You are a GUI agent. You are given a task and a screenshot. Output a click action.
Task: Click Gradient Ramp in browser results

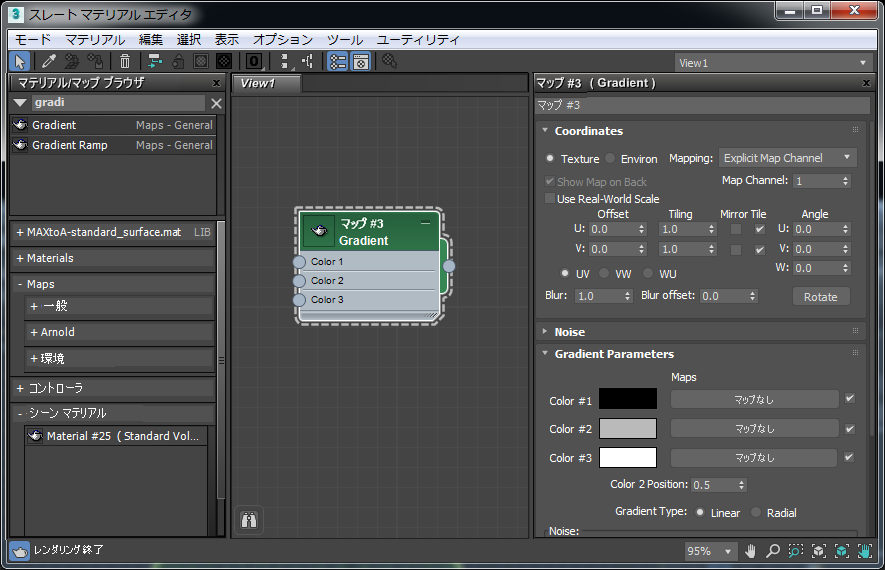tap(113, 145)
